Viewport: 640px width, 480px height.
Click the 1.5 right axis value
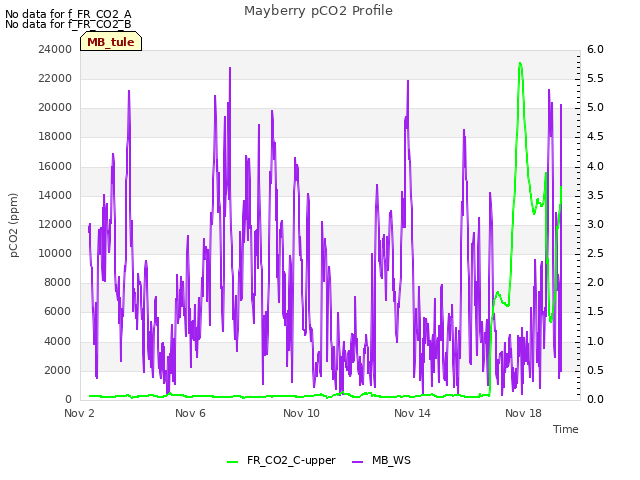click(x=595, y=311)
